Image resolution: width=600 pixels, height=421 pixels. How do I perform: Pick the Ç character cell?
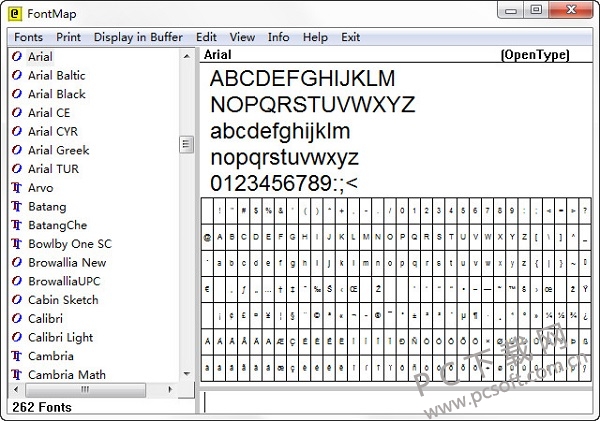(x=292, y=341)
